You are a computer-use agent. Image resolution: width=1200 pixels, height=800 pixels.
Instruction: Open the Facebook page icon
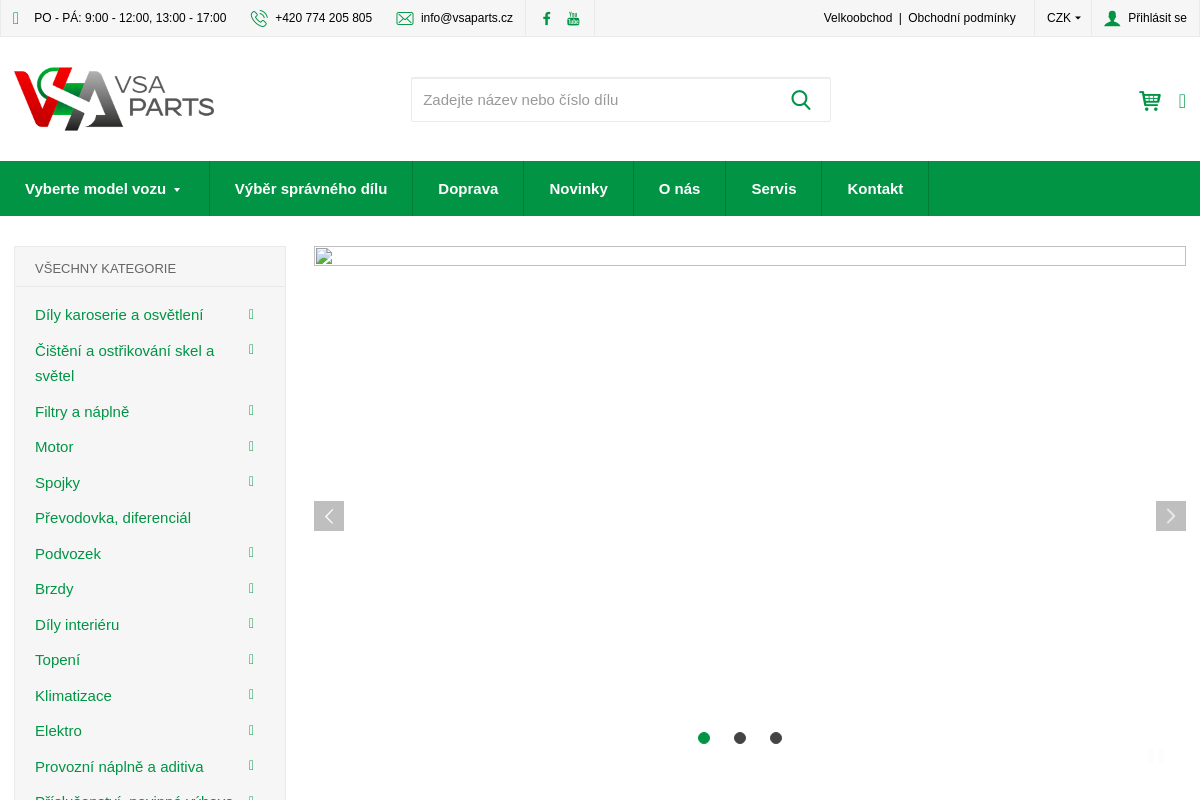coord(546,18)
